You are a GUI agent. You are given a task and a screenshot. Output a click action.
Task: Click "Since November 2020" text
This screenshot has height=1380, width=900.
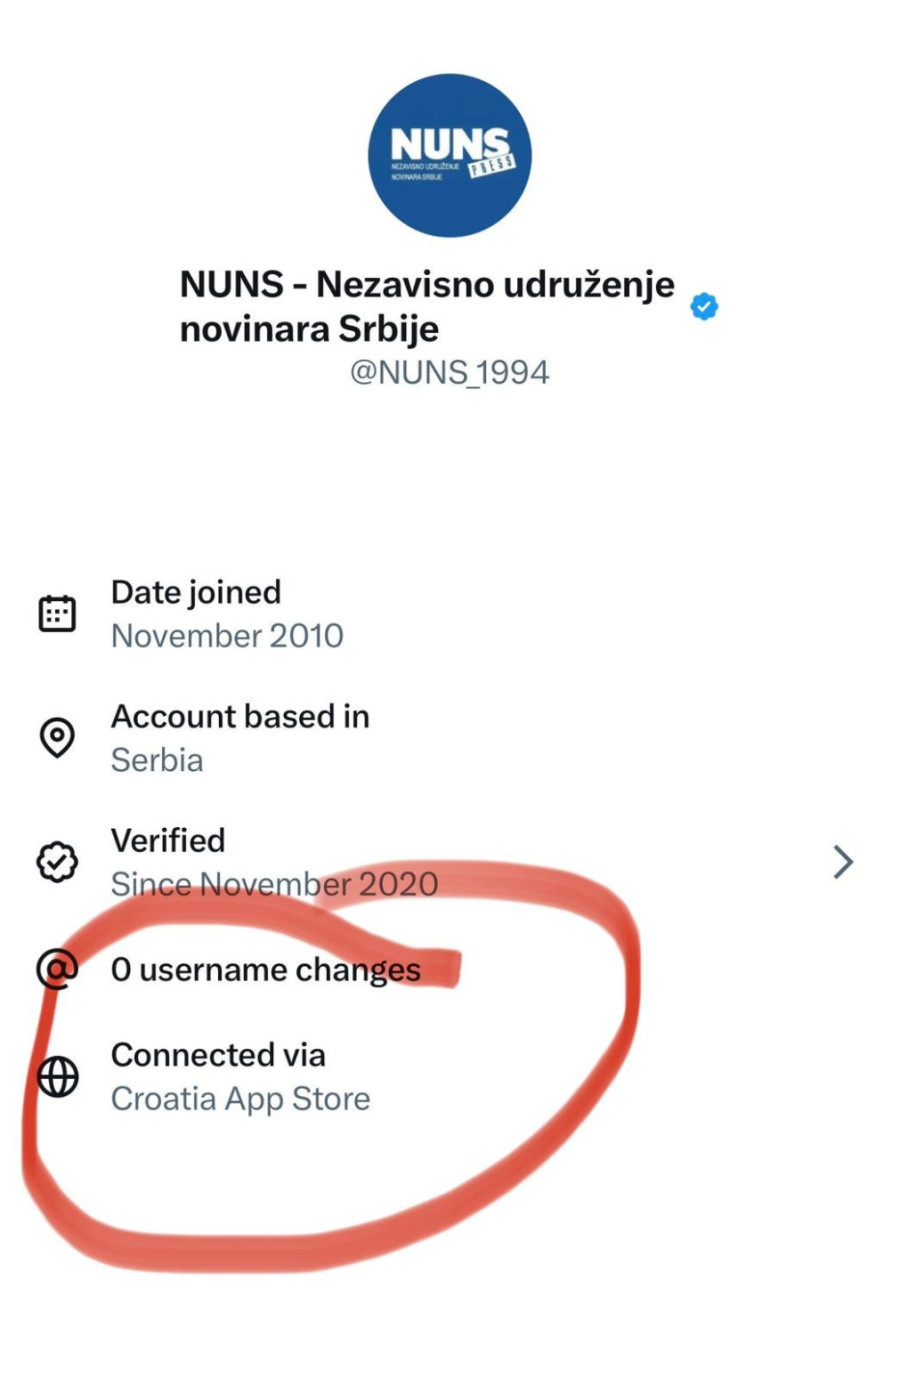point(274,884)
